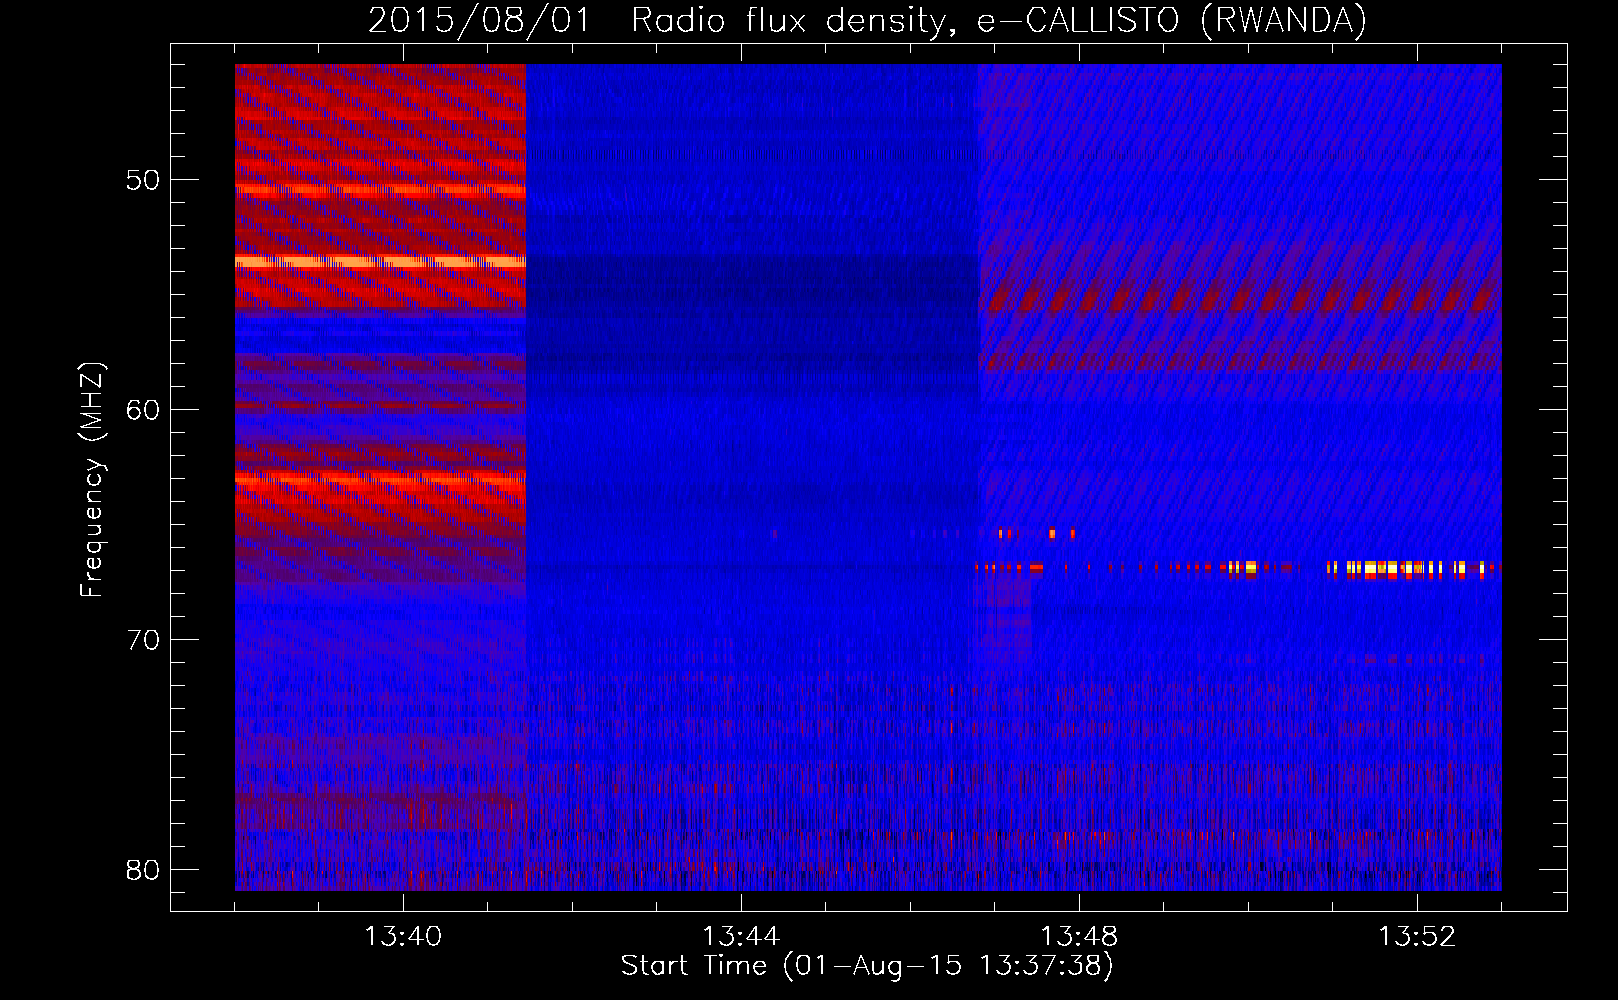The image size is (1618, 1000).
Task: Select the 13:44 time tick label
Action: 741,937
